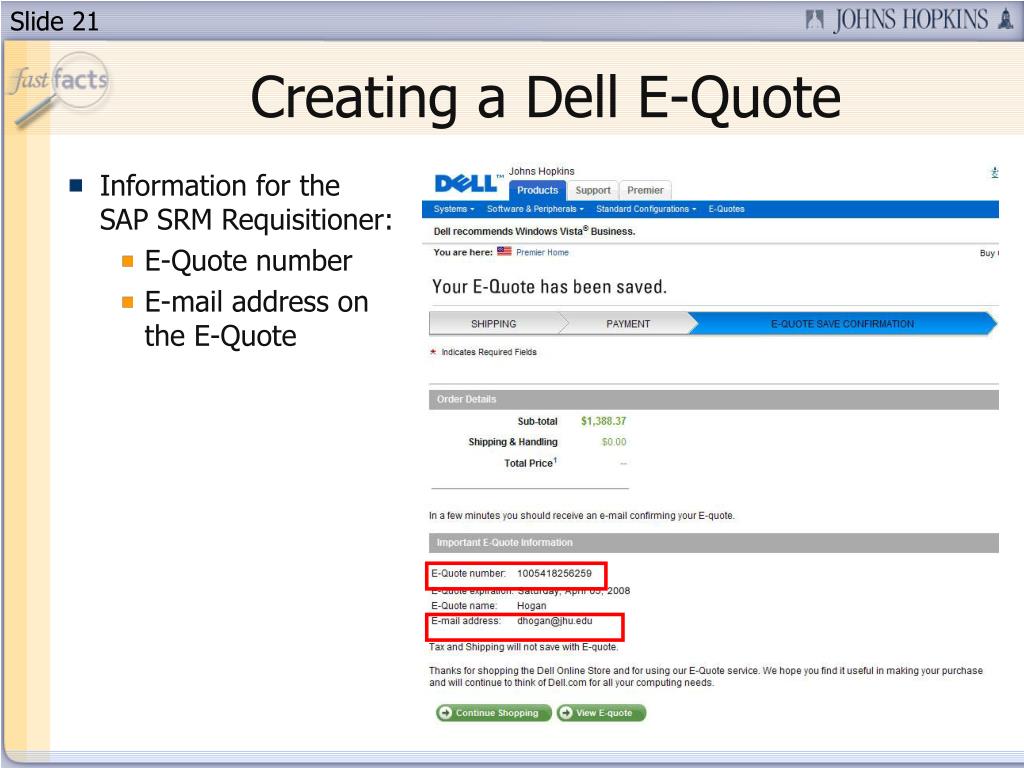Open the Premier tab
1024x768 pixels.
pyautogui.click(x=645, y=190)
